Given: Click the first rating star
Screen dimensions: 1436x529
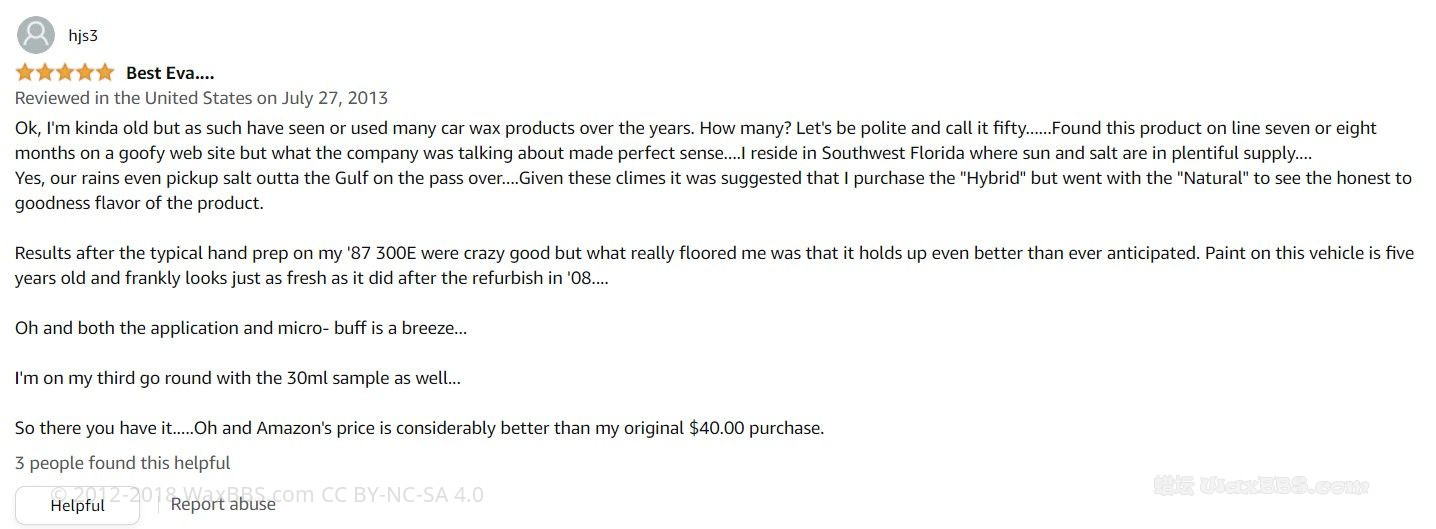Looking at the screenshot, I should [25, 72].
